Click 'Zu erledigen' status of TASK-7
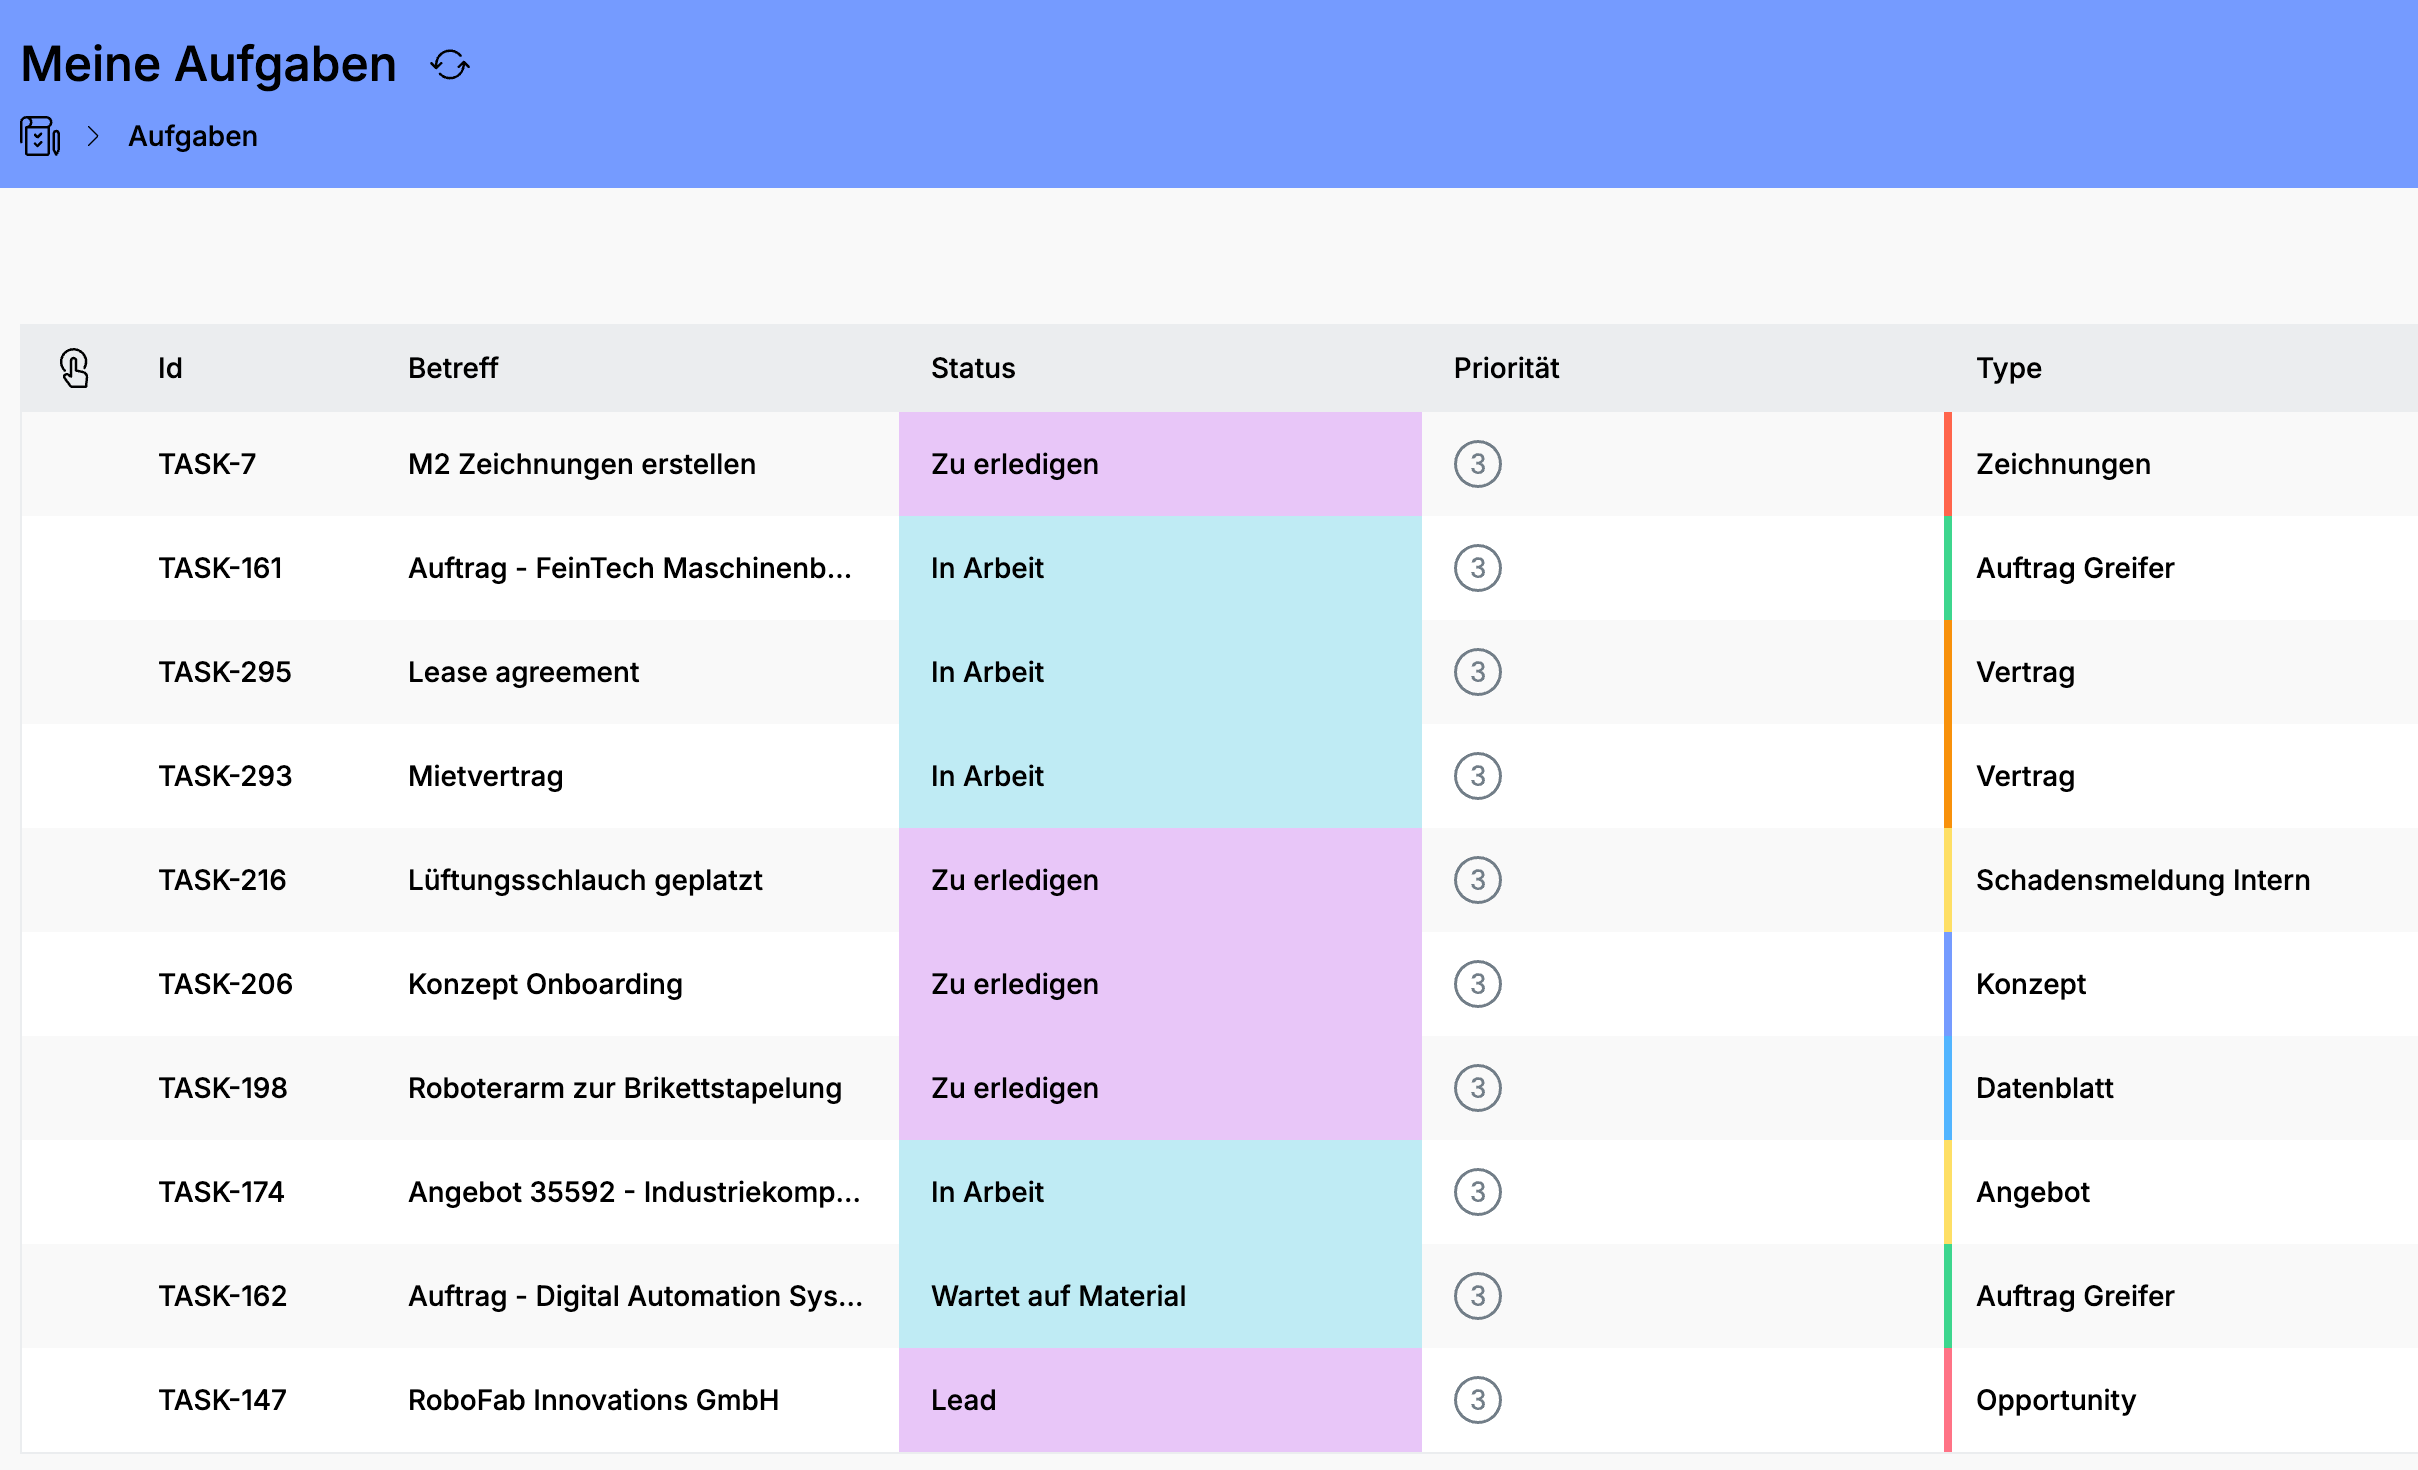The image size is (2418, 1470). click(1160, 464)
